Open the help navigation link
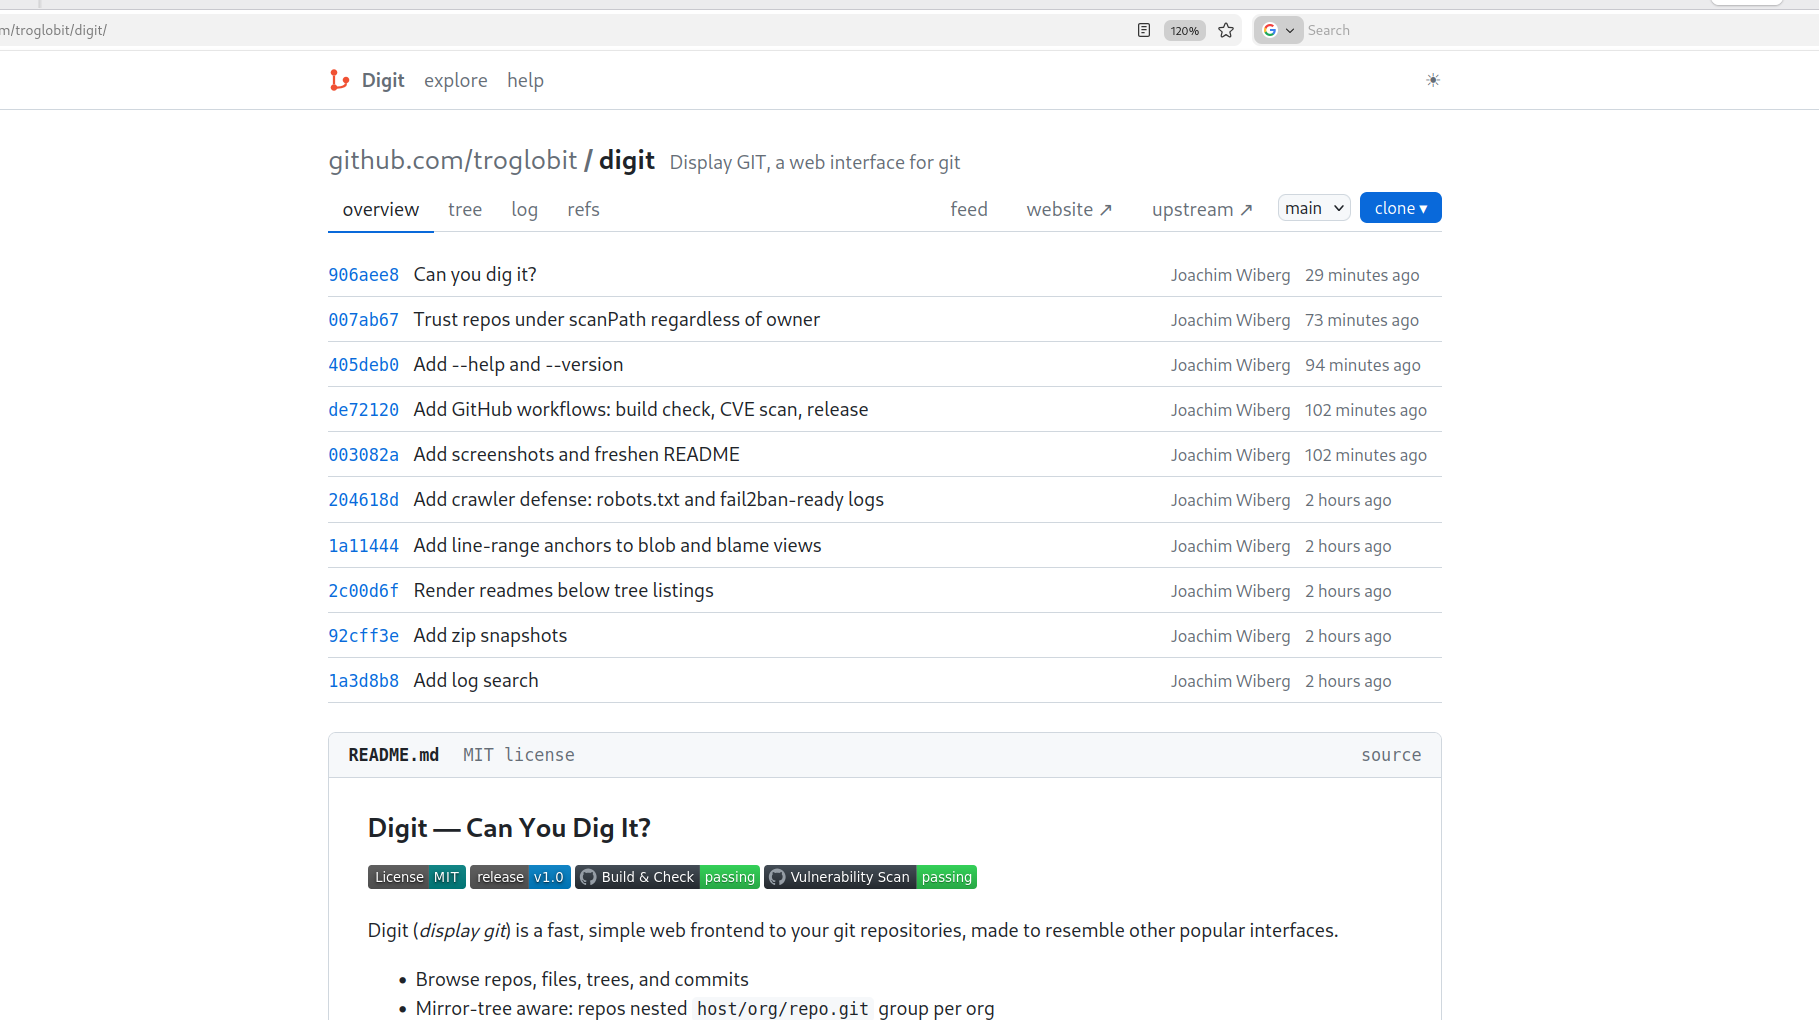Image resolution: width=1819 pixels, height=1020 pixels. click(525, 80)
